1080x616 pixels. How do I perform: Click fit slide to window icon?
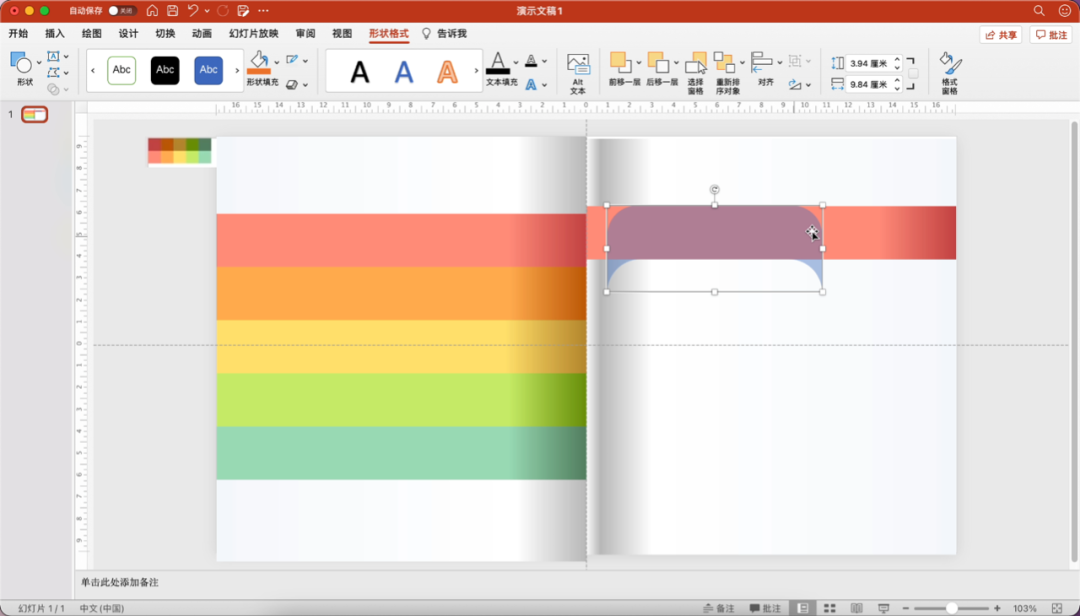click(x=1058, y=608)
